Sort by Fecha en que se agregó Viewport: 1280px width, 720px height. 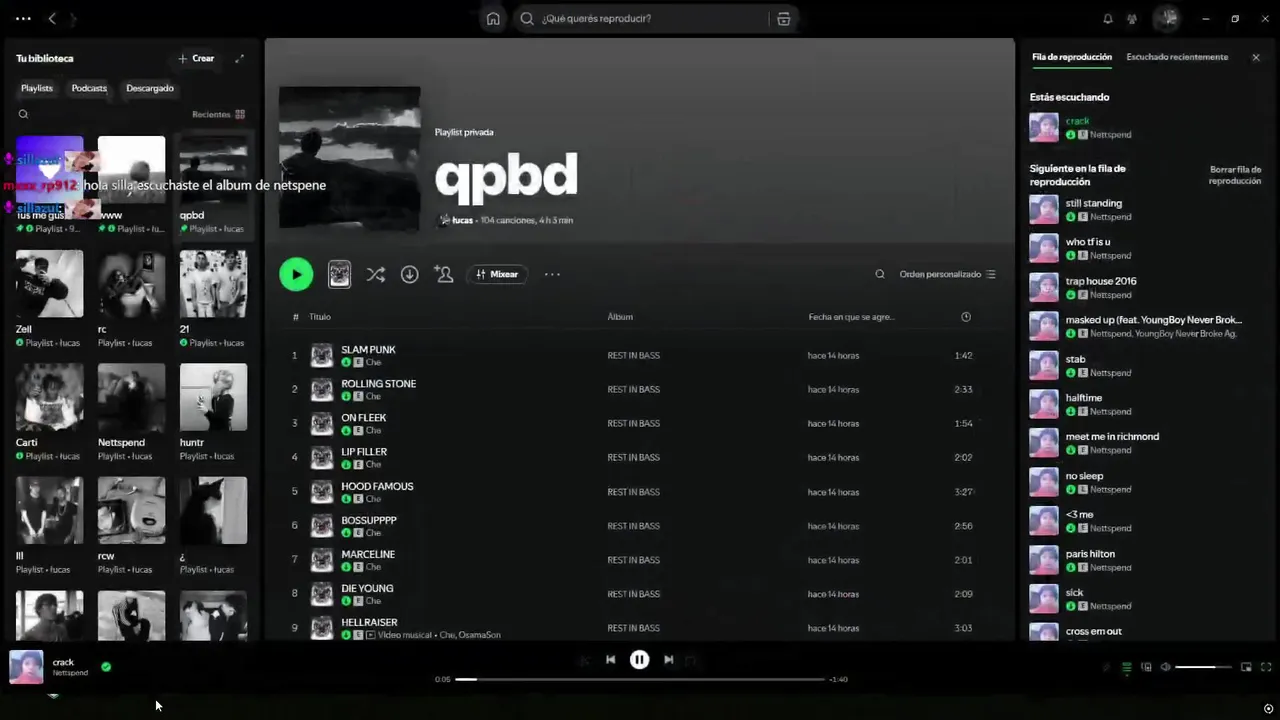[851, 317]
